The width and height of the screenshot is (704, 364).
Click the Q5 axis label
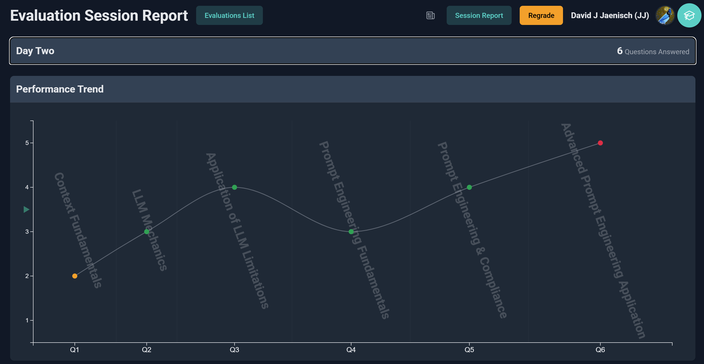tap(469, 349)
